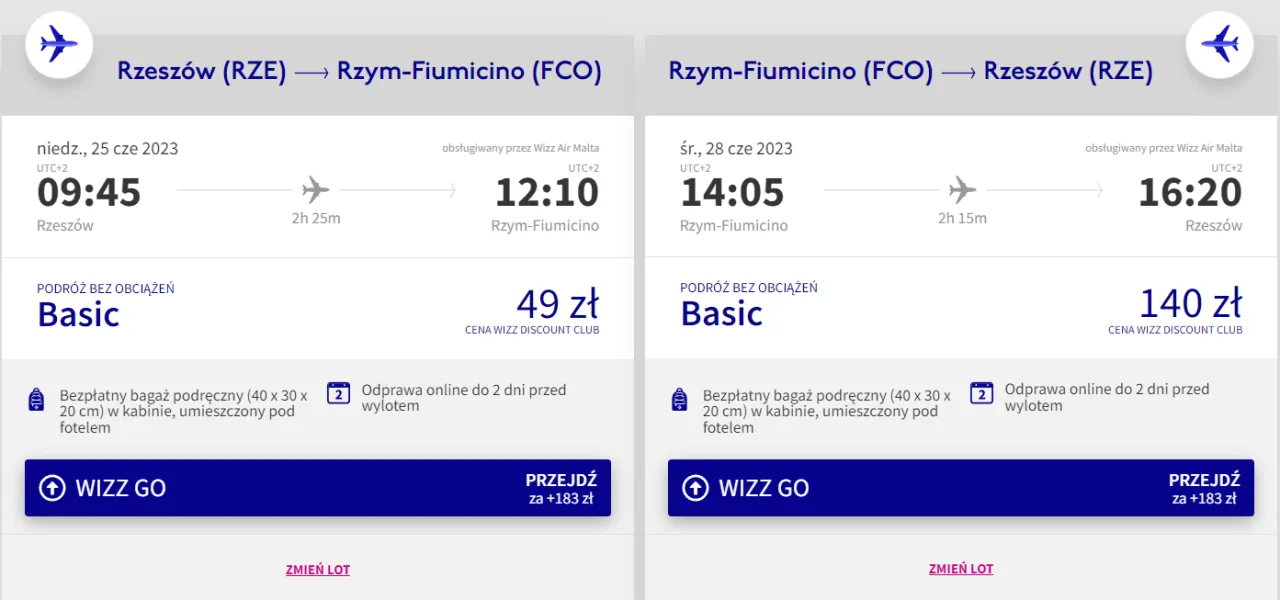Click the online check-in calendar icon for return flight
1280x600 pixels.
[x=982, y=393]
